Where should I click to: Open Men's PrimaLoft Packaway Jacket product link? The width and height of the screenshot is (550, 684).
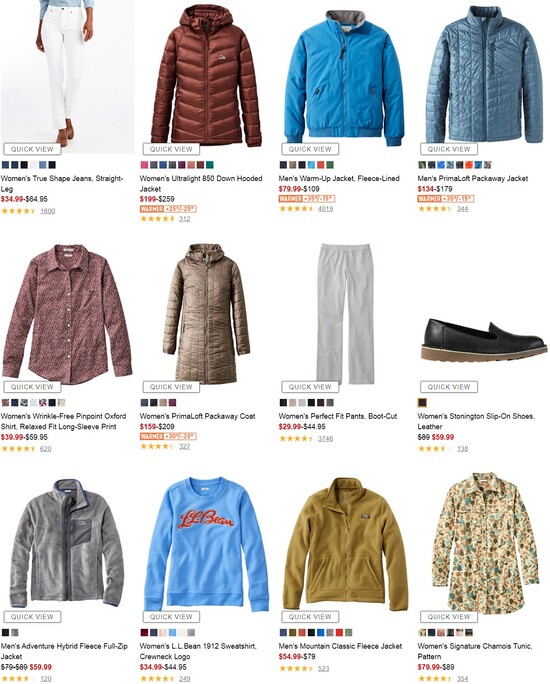pos(472,178)
